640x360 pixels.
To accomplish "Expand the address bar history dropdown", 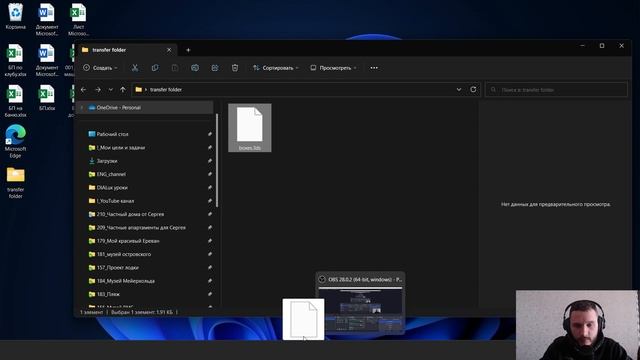I will (459, 89).
